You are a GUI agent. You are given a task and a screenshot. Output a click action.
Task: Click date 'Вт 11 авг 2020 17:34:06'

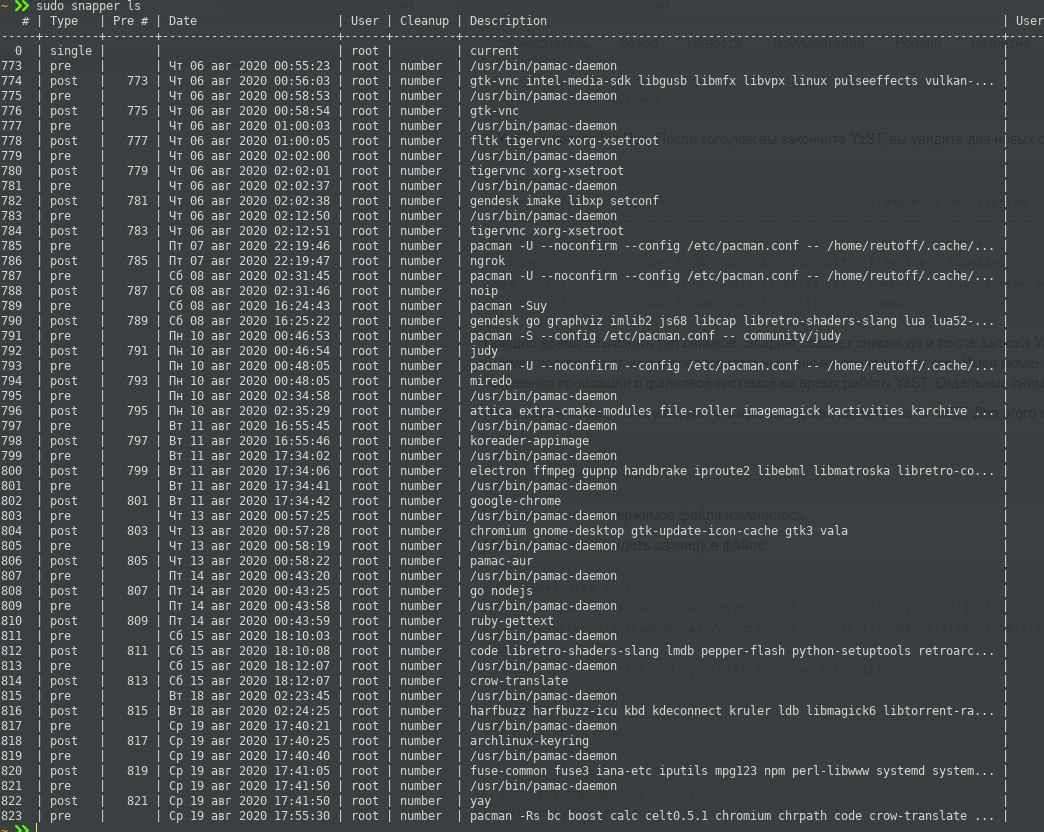pyautogui.click(x=249, y=471)
